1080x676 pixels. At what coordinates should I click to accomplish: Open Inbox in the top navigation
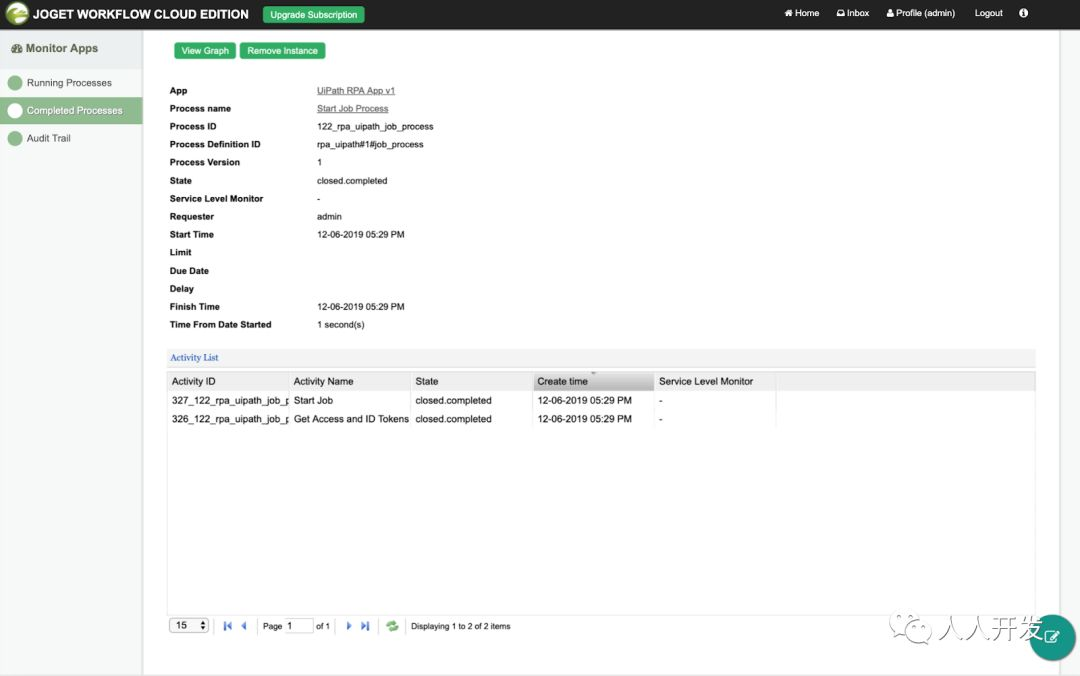[853, 13]
